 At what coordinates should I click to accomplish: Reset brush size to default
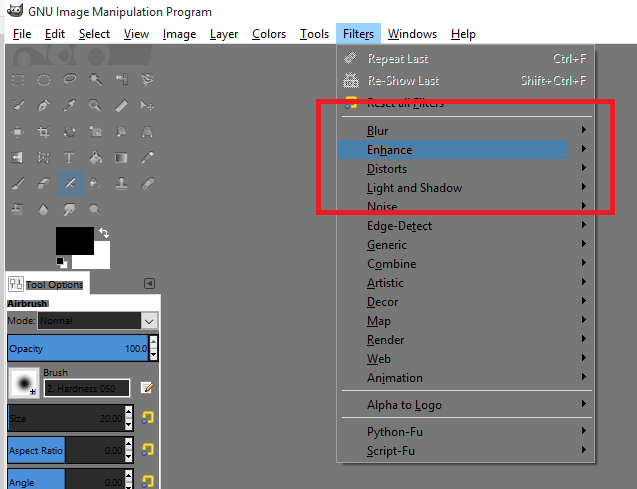click(147, 417)
